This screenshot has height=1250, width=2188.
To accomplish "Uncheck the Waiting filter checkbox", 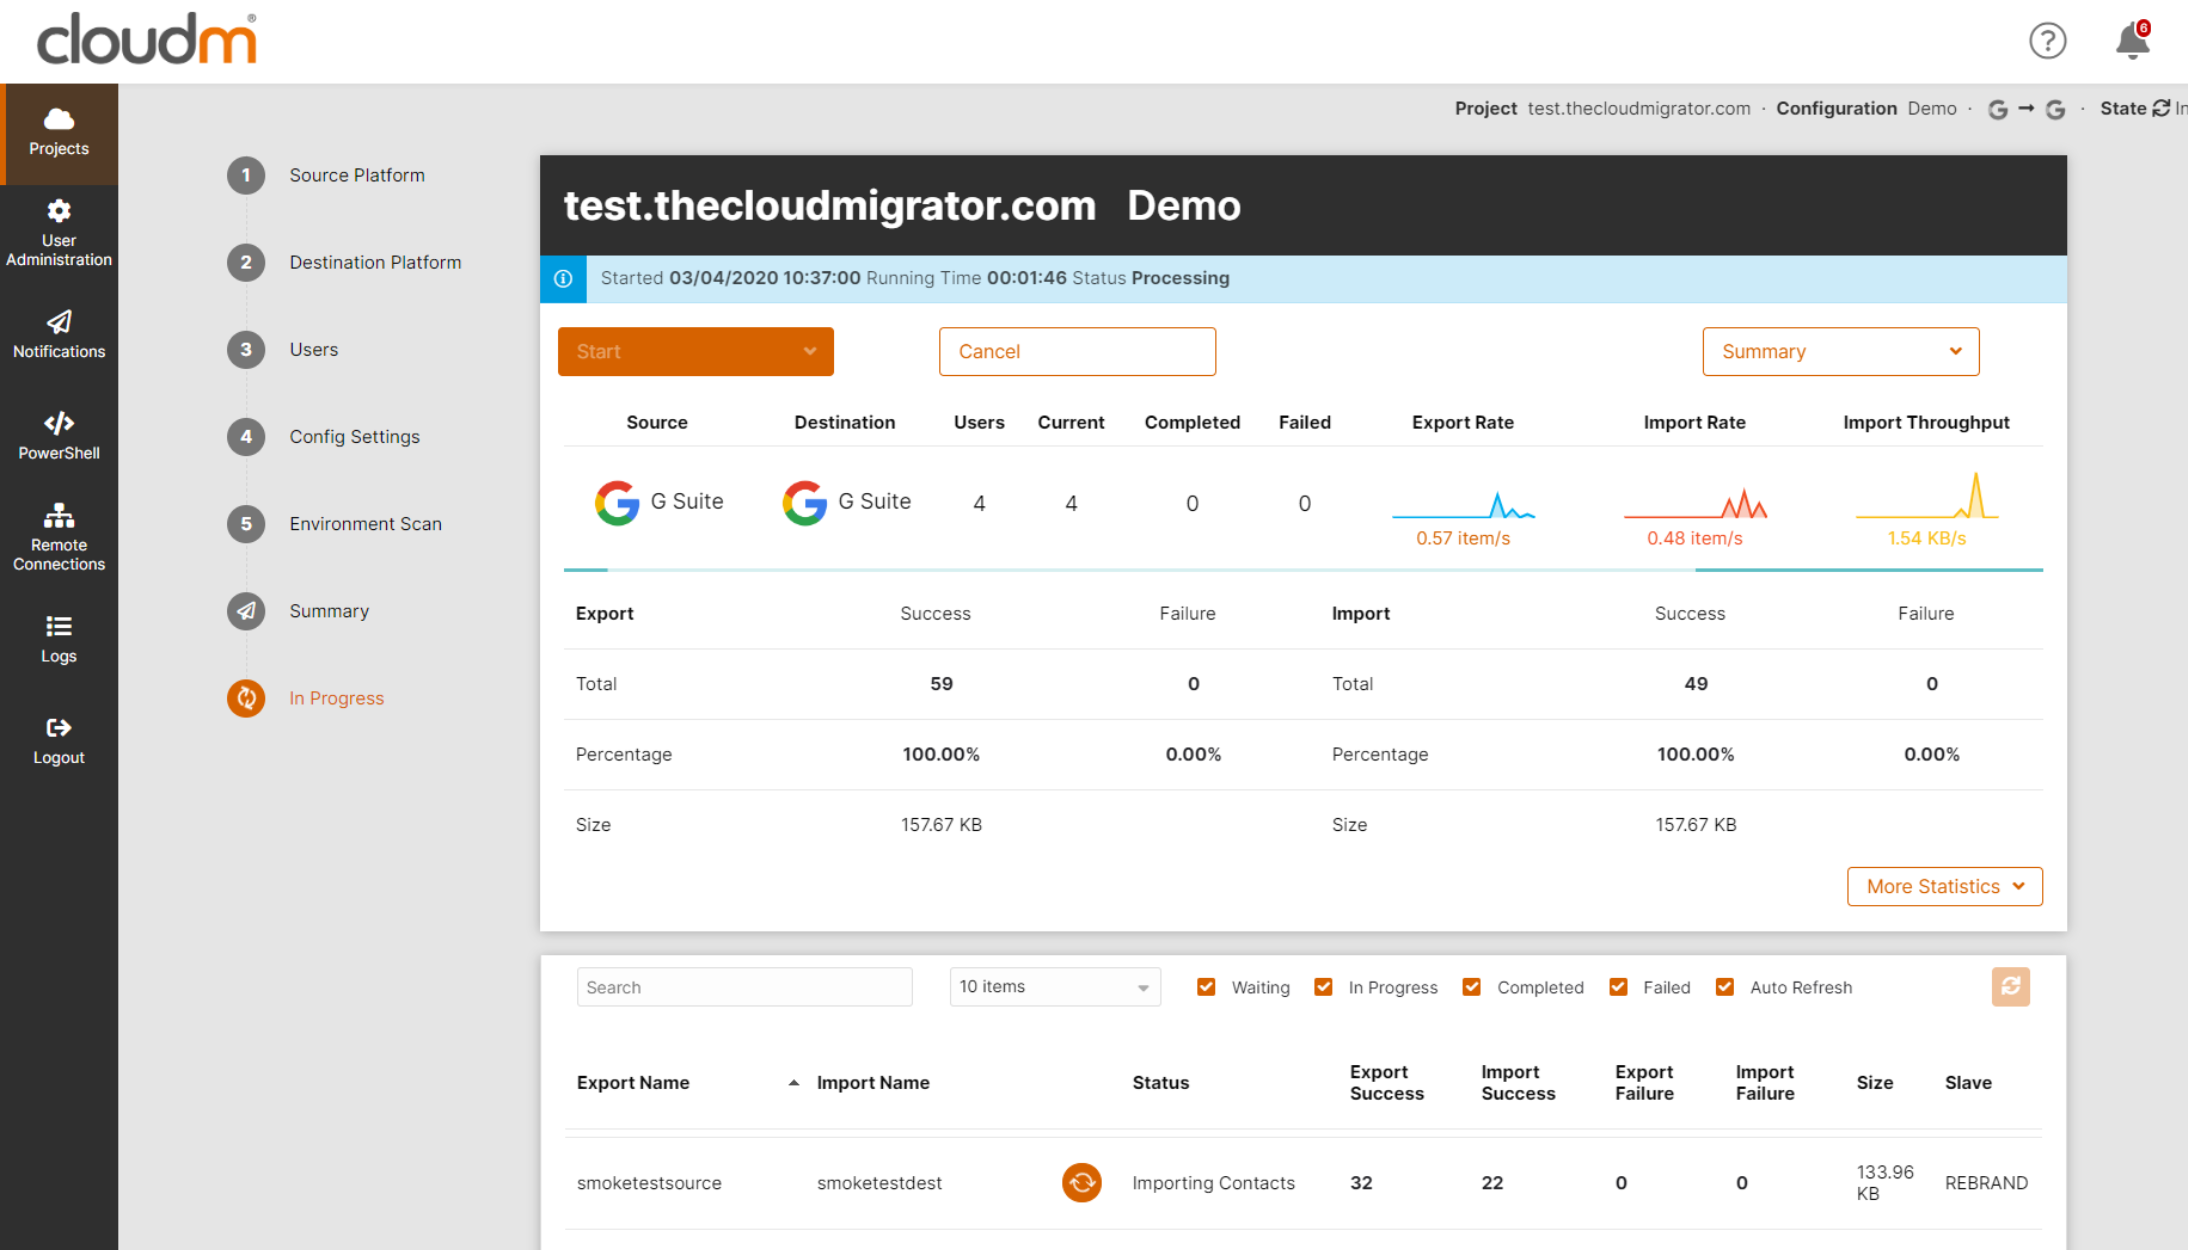I will pyautogui.click(x=1206, y=987).
